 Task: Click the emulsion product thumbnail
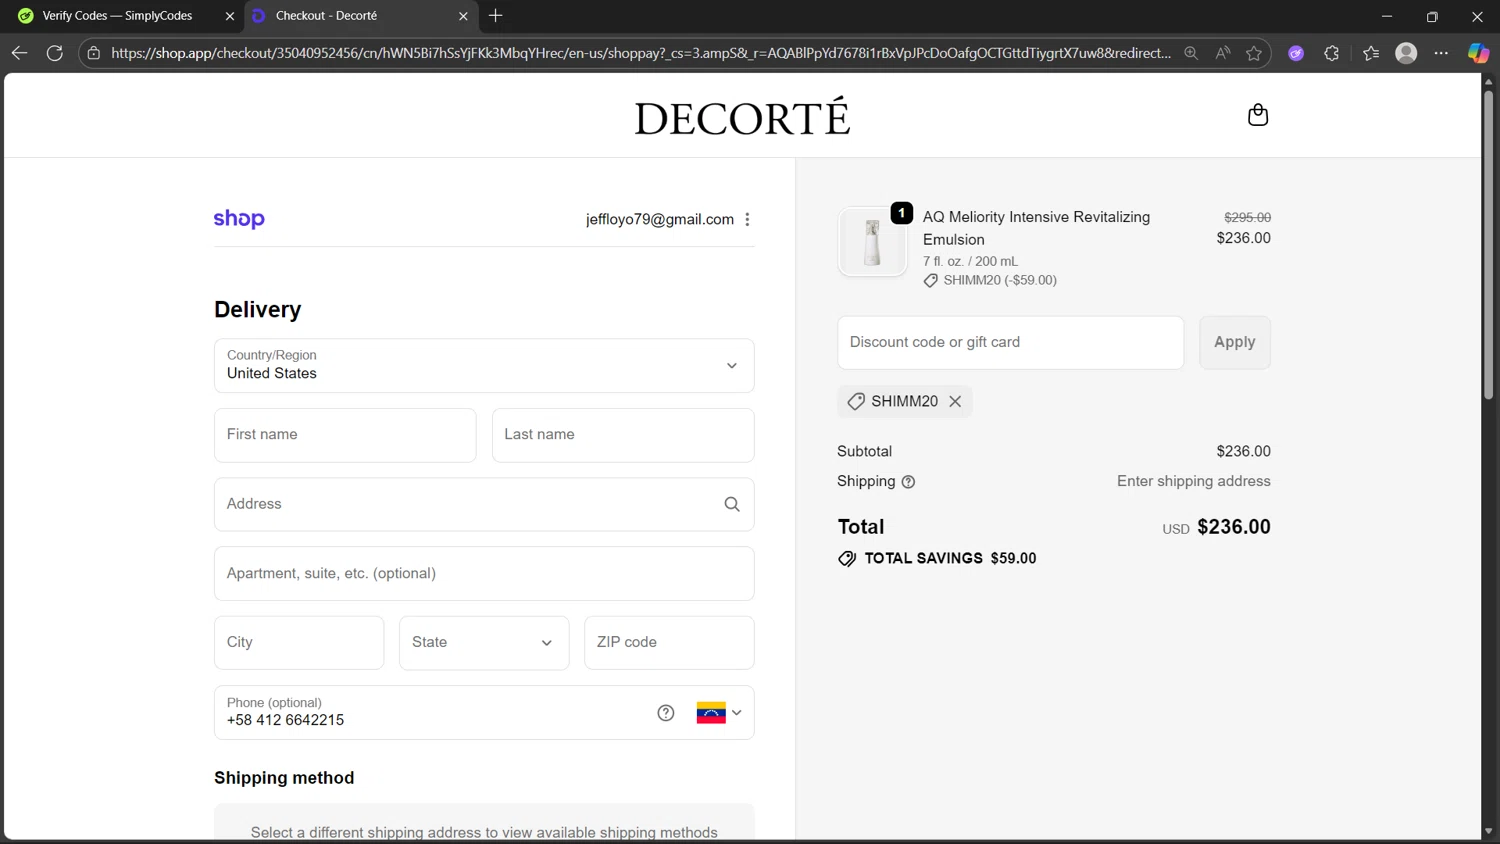pos(872,242)
